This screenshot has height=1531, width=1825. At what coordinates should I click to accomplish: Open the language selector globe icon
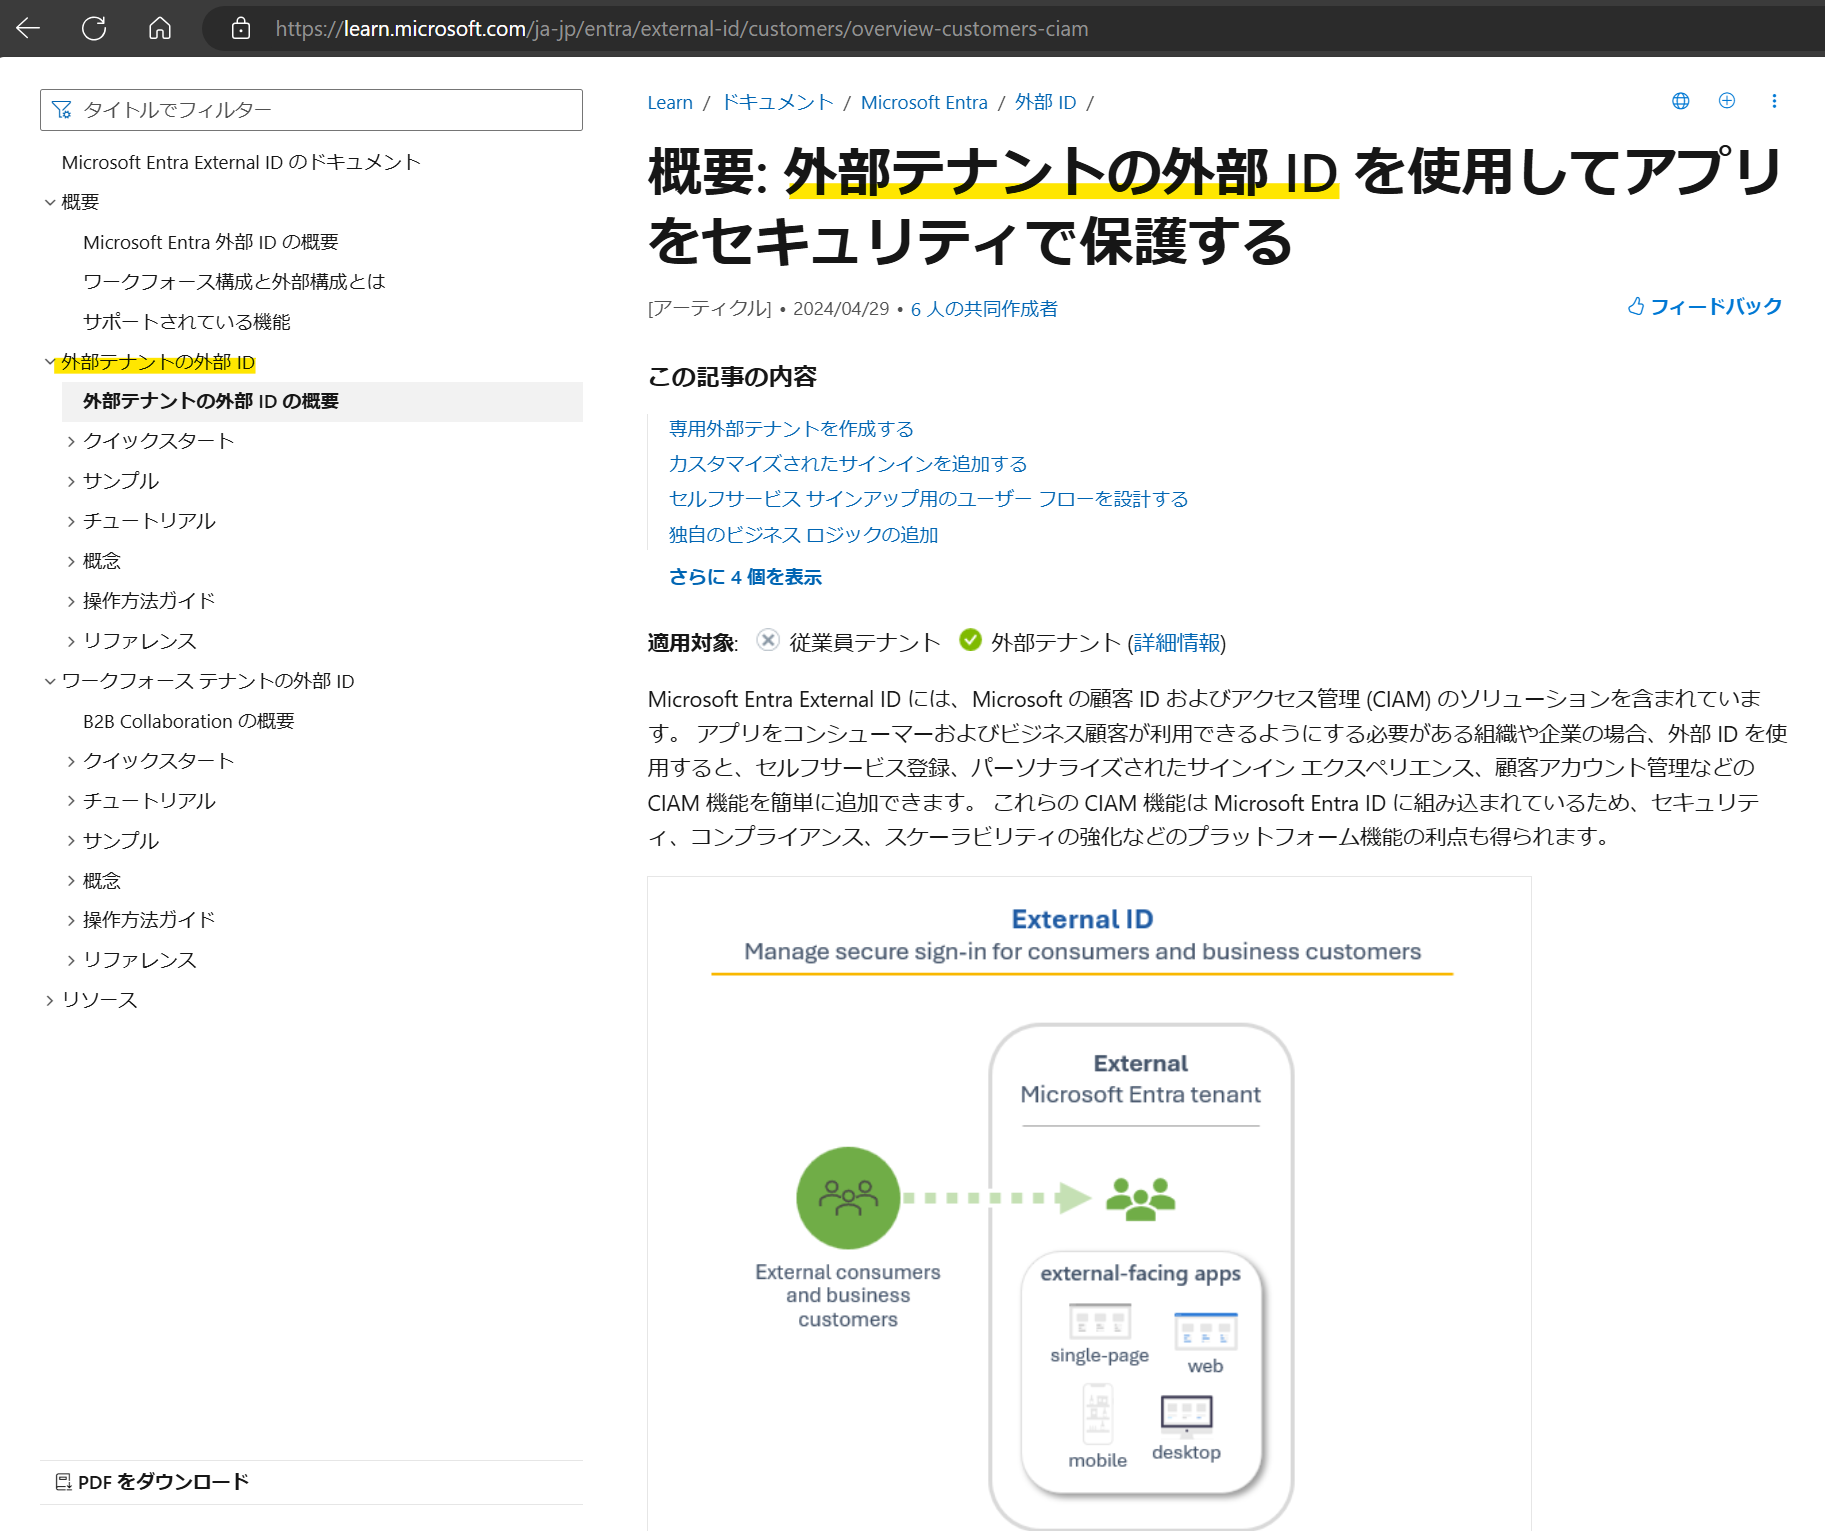pos(1680,101)
